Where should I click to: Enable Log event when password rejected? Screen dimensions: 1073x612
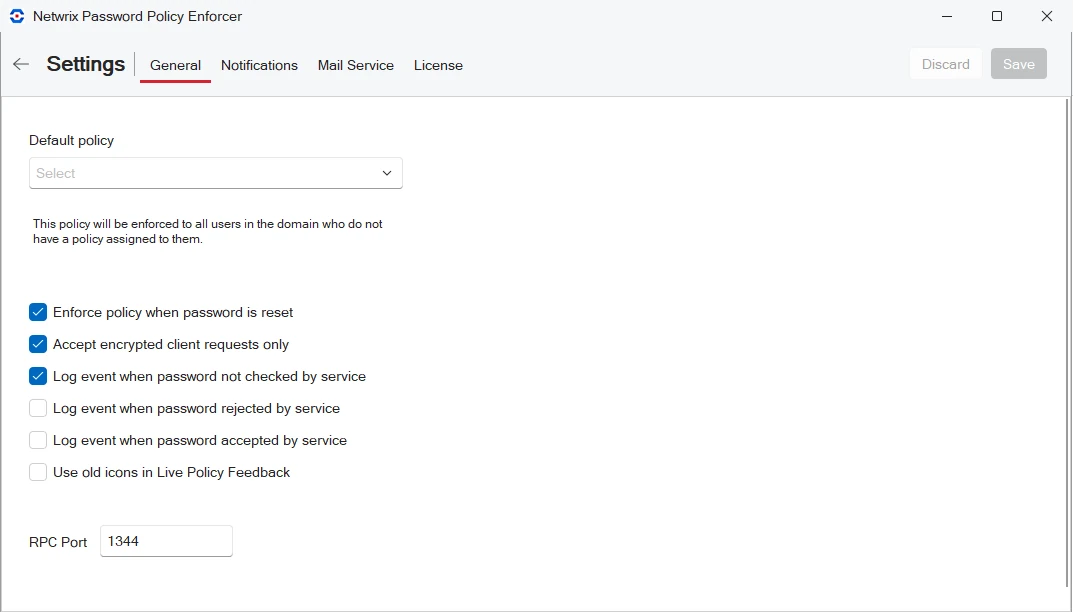pyautogui.click(x=38, y=408)
